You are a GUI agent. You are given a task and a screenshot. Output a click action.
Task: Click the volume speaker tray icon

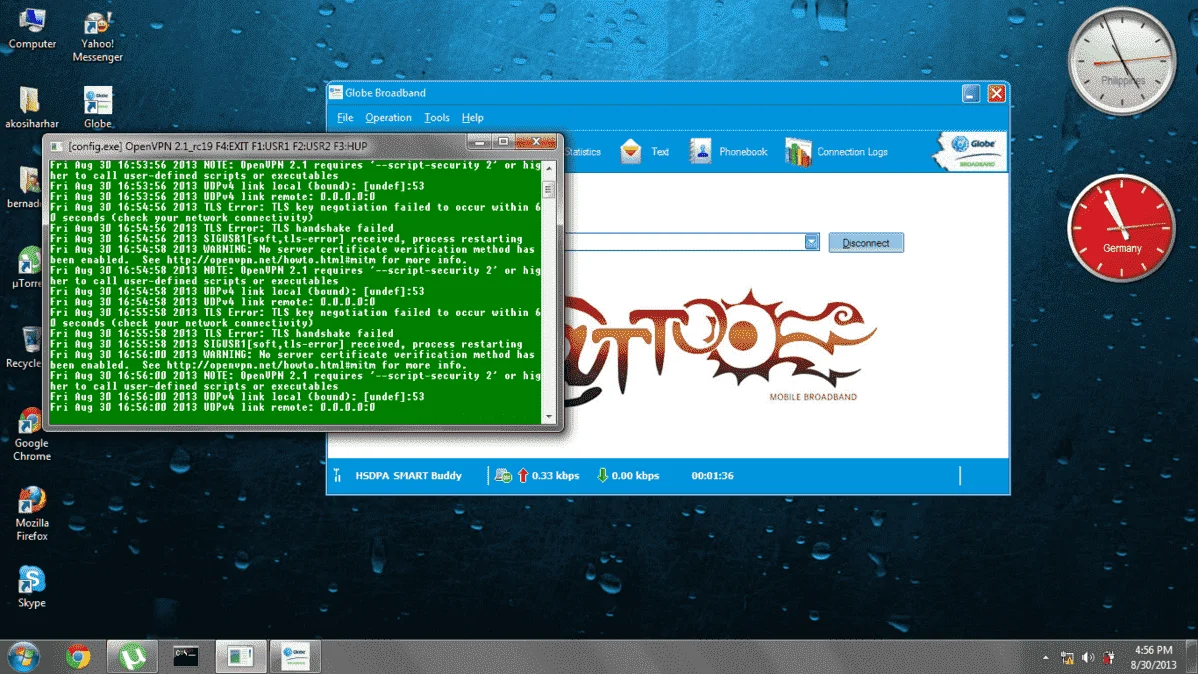(1088, 657)
